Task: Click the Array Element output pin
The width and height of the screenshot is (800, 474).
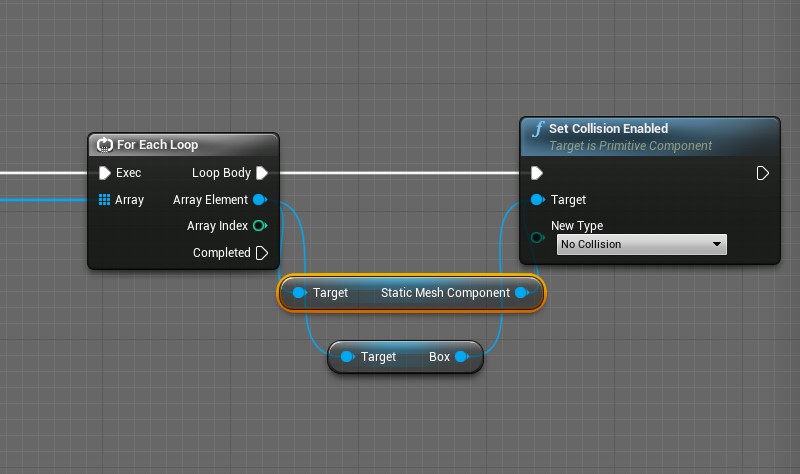Action: point(260,200)
